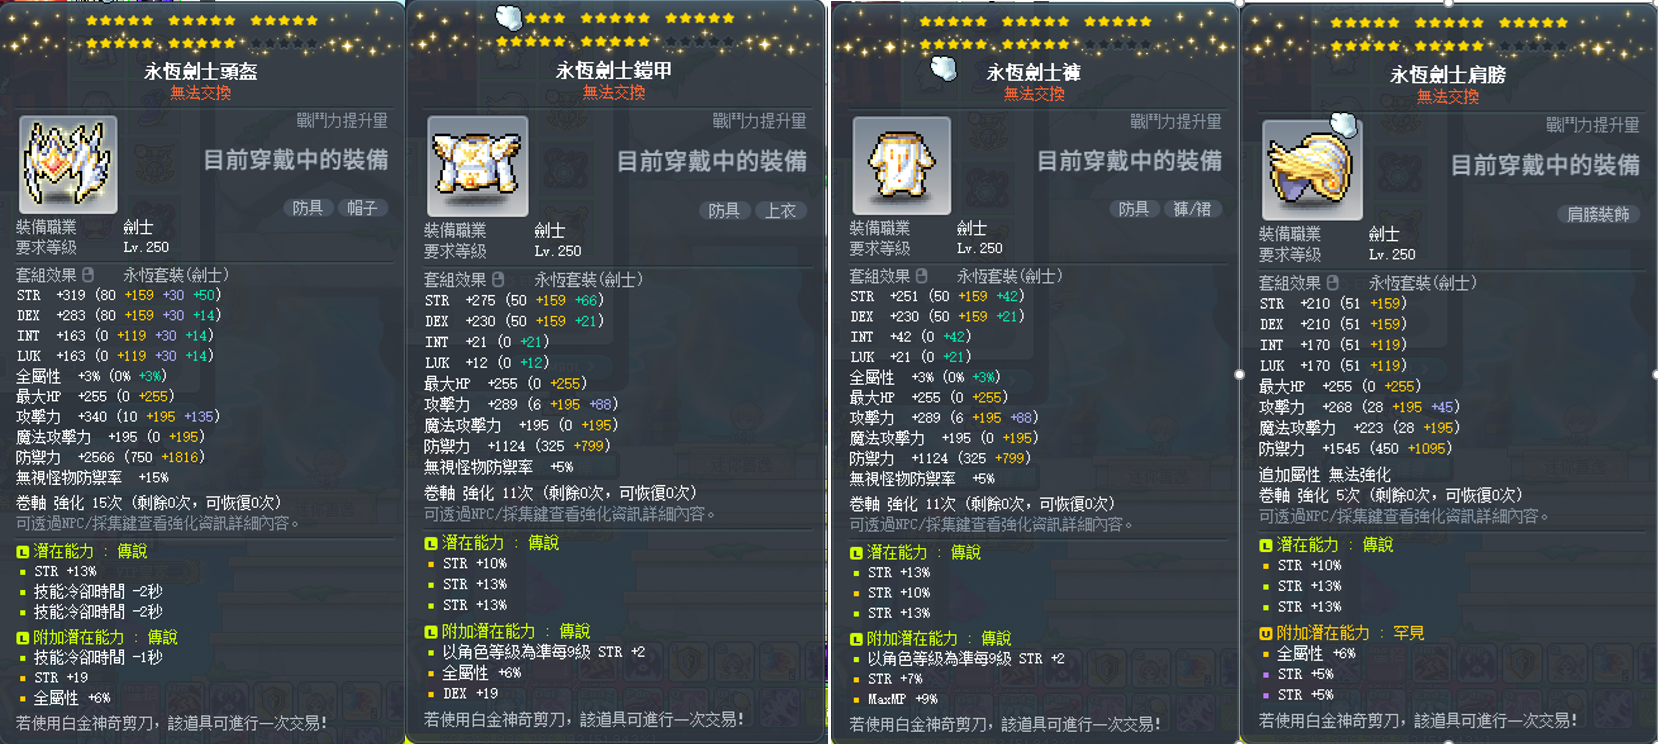Image resolution: width=1658 pixels, height=744 pixels.
Task: Click the 無法交換 label under 永恆劍士肩膀
Action: [x=1448, y=97]
